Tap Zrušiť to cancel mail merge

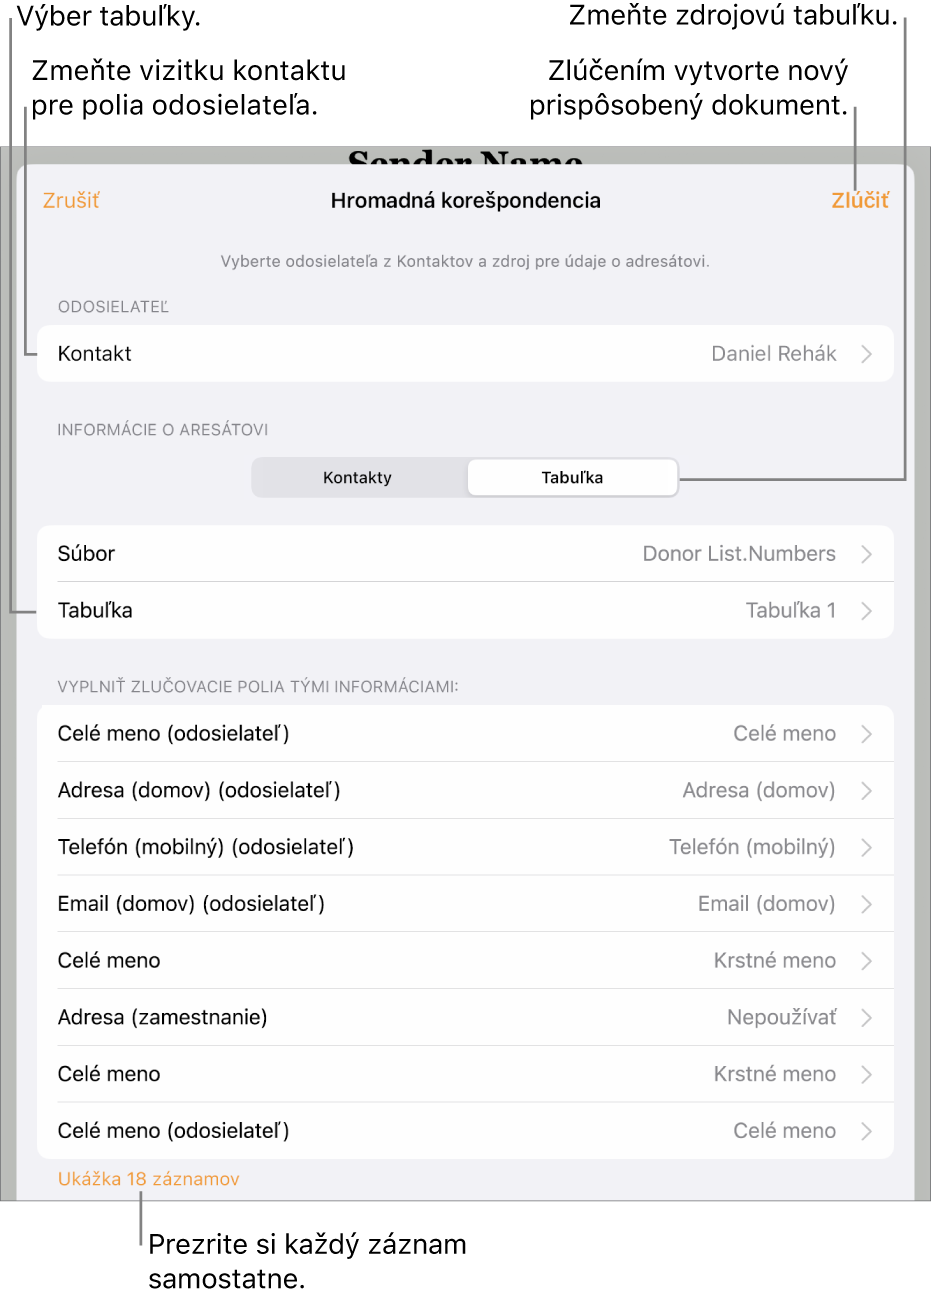tap(71, 200)
